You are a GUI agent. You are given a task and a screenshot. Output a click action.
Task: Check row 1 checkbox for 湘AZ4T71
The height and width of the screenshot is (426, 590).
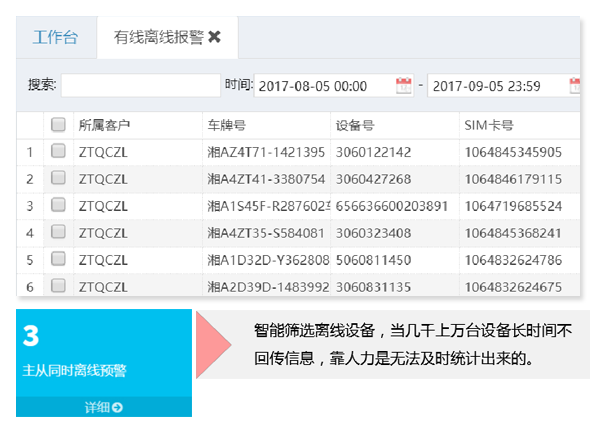(58, 151)
